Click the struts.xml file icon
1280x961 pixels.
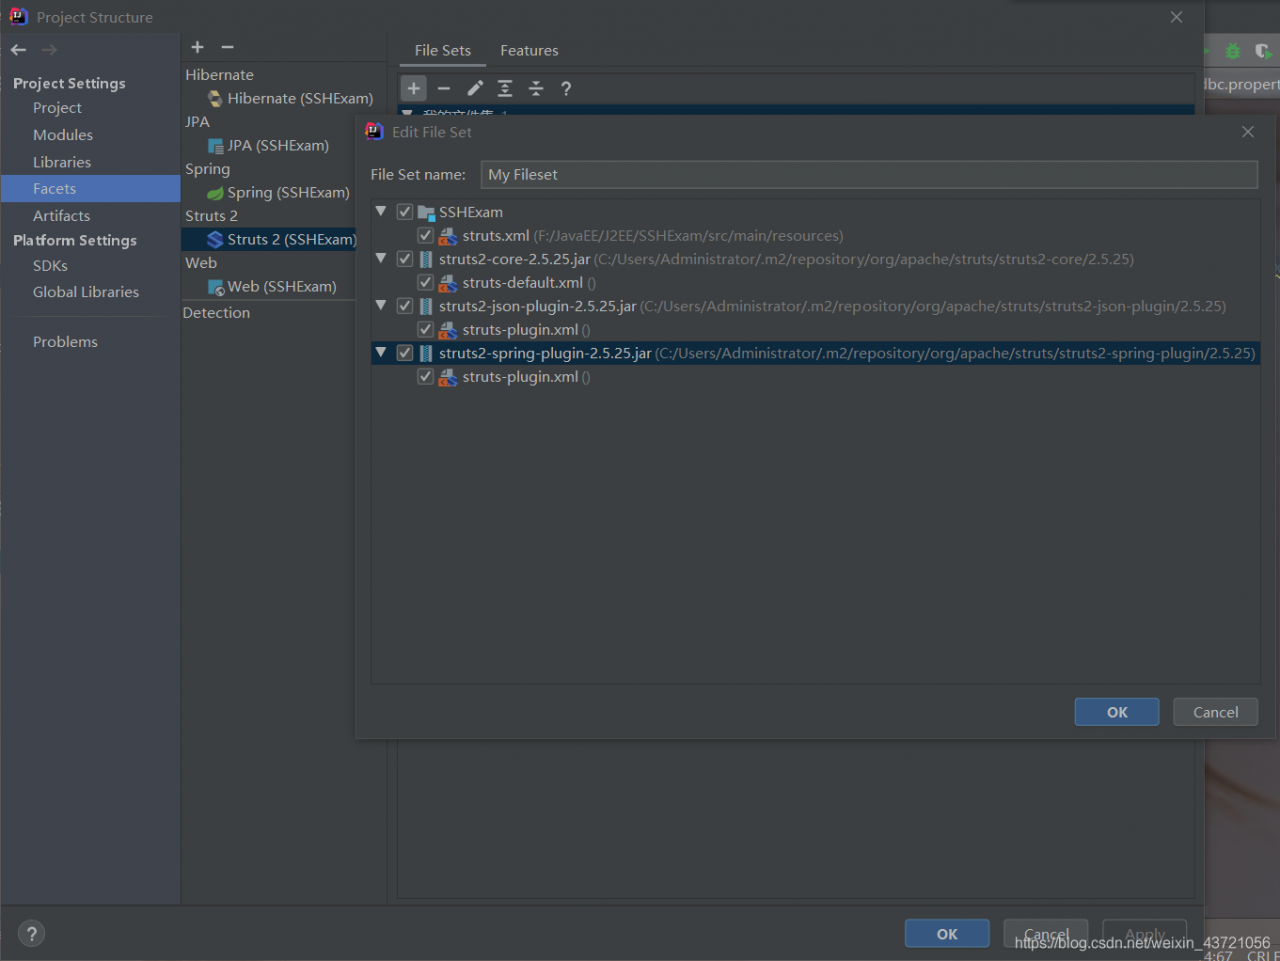448,236
